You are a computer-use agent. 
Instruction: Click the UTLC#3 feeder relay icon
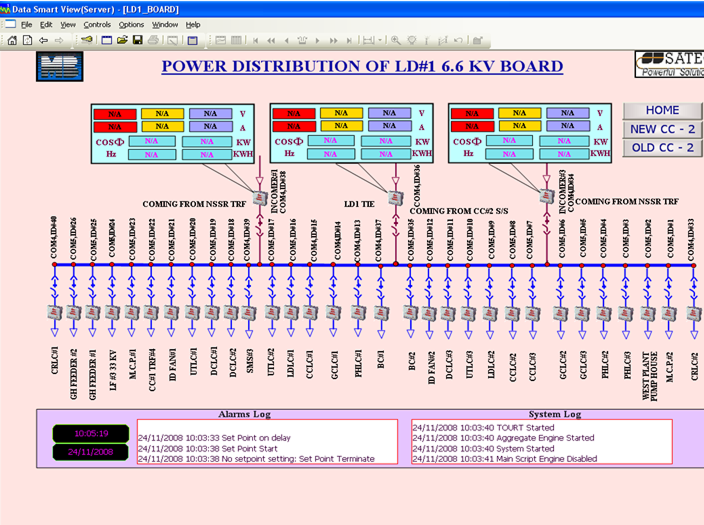point(468,313)
